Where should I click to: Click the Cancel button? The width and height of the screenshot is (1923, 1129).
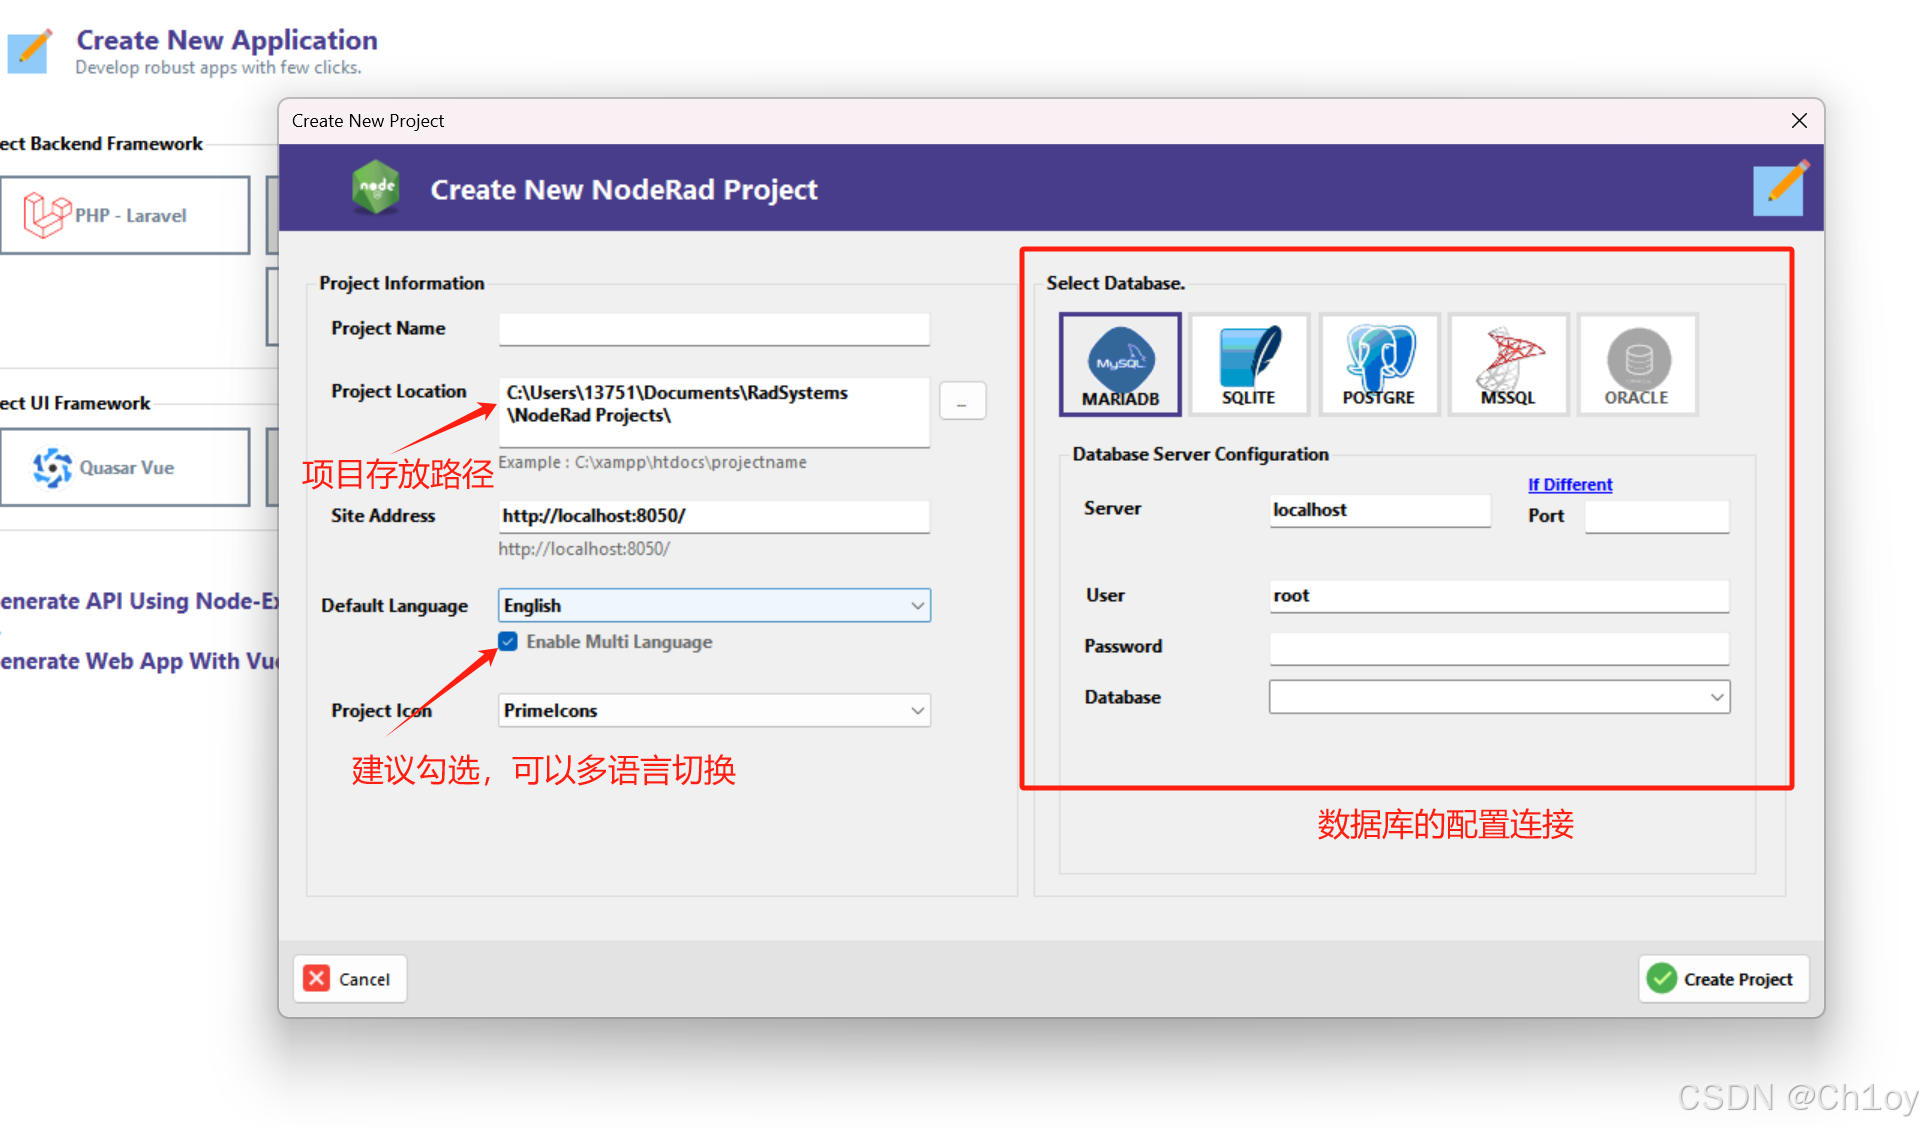350,978
